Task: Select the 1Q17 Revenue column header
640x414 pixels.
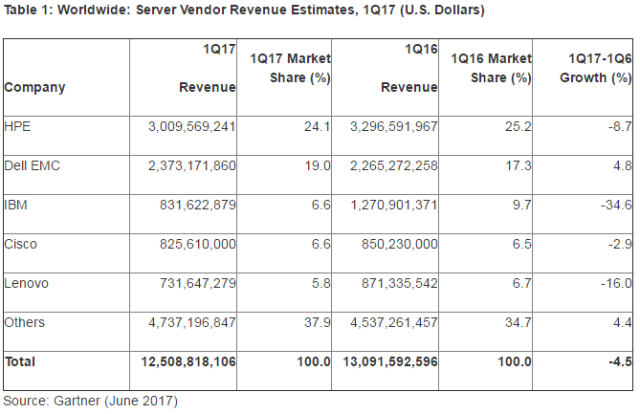Action: point(207,68)
